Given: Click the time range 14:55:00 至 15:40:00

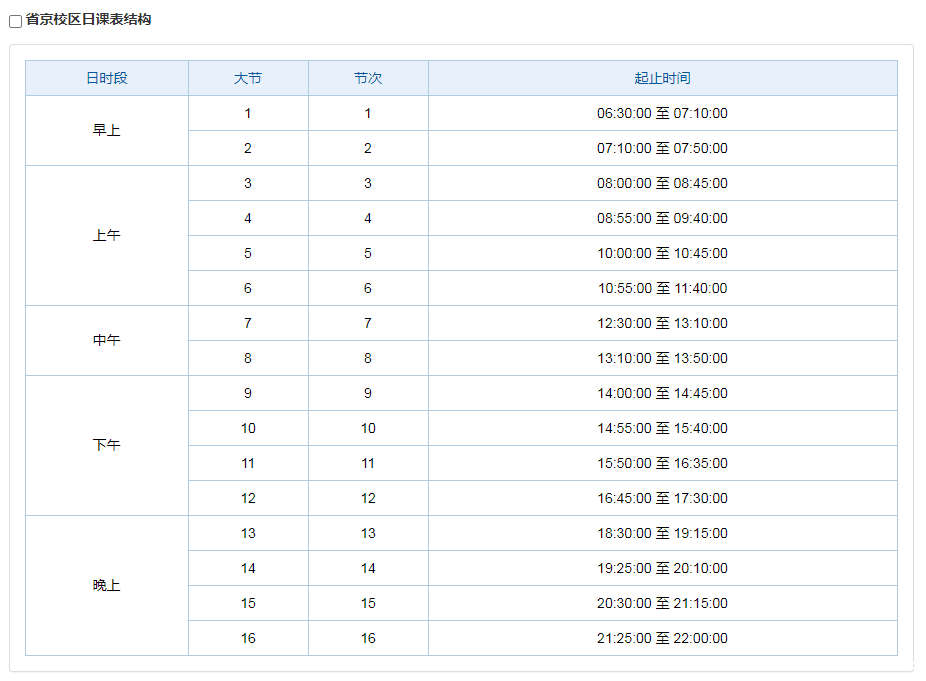Looking at the screenshot, I should [662, 429].
